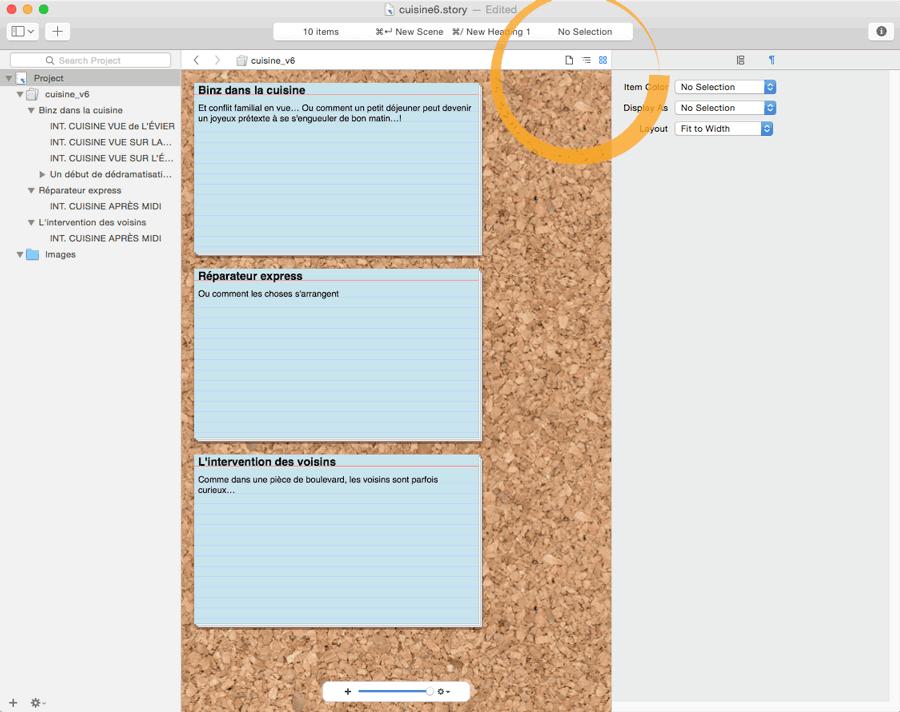This screenshot has height=712, width=900.
Task: Select INT. CUISINE VUE SUR LA… scene
Action: click(x=111, y=142)
